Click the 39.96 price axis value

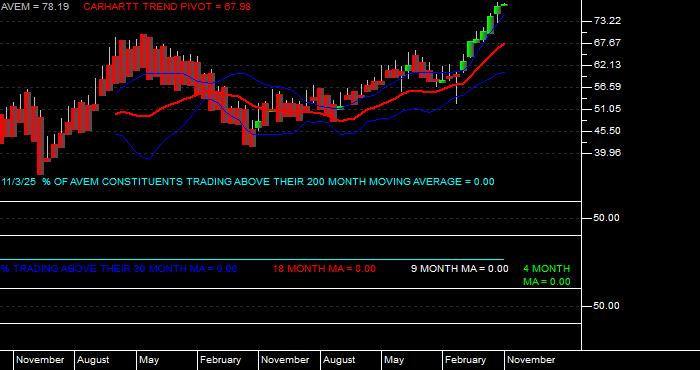coord(608,153)
